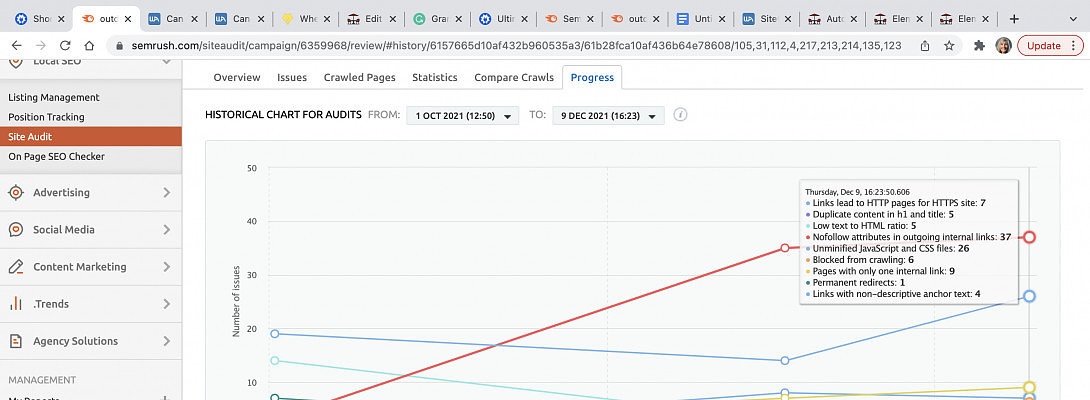This screenshot has height=400, width=1090.
Task: Click the Agency Solutions icon
Action: tap(16, 341)
